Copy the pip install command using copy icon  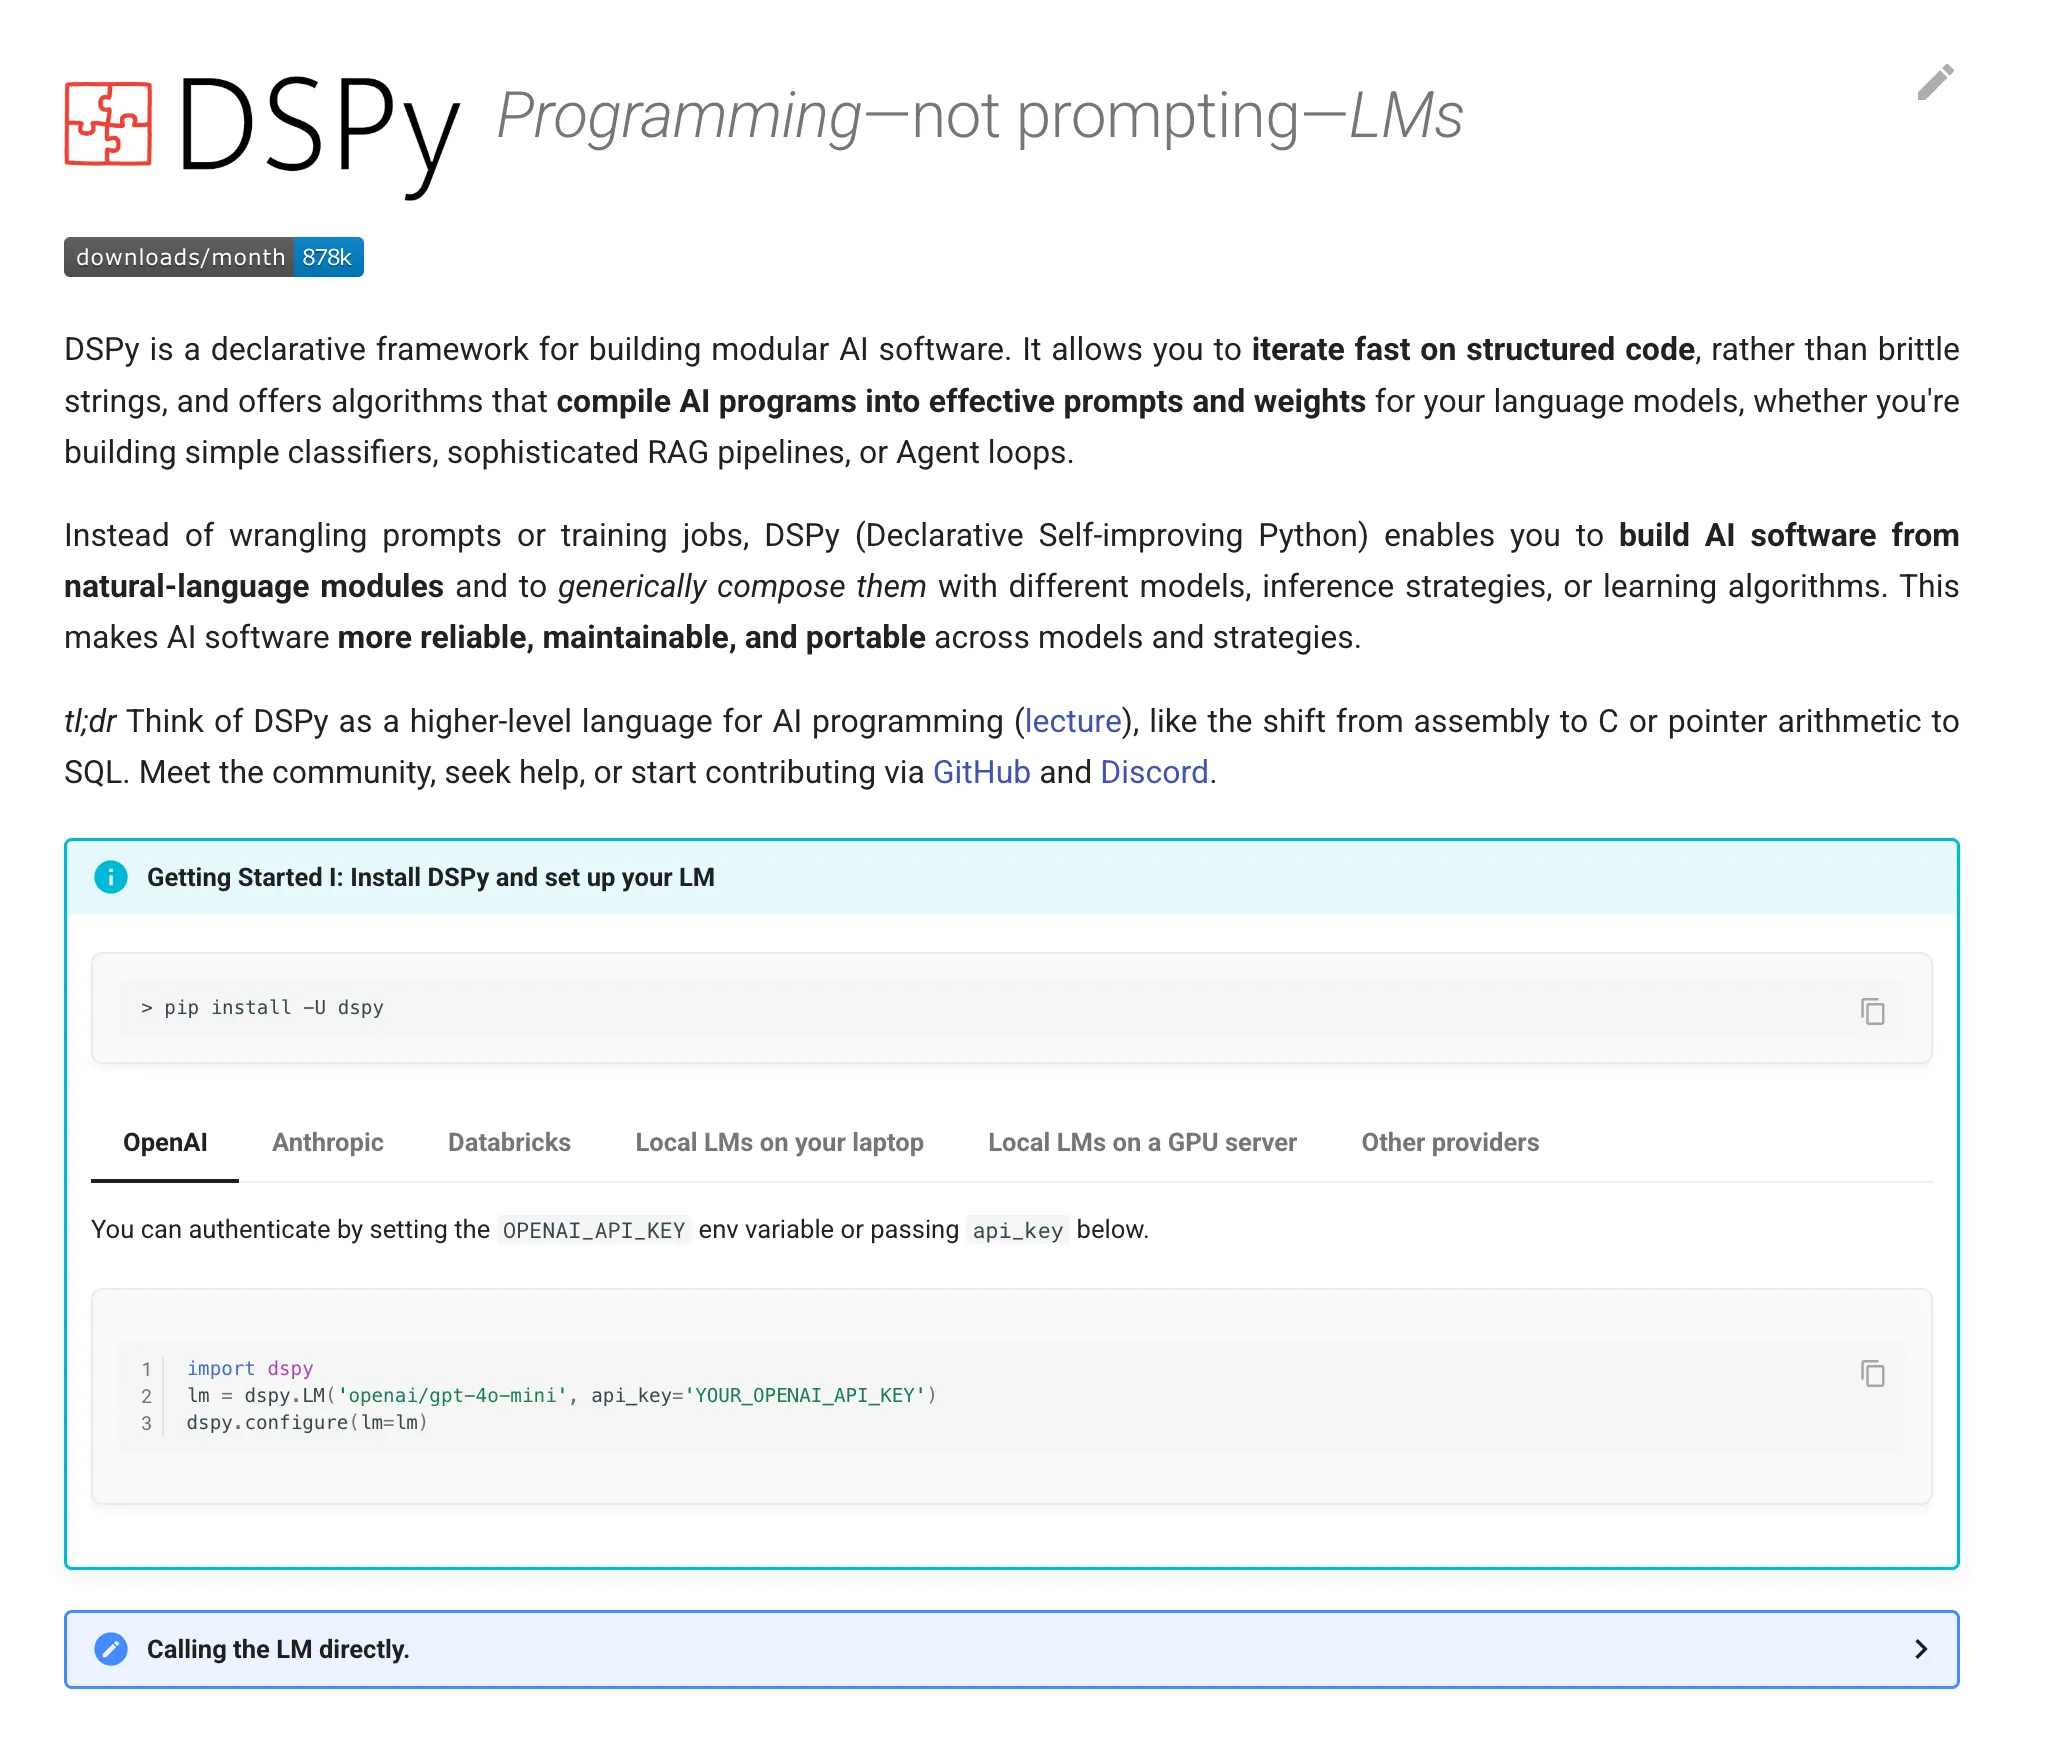(x=1871, y=1011)
